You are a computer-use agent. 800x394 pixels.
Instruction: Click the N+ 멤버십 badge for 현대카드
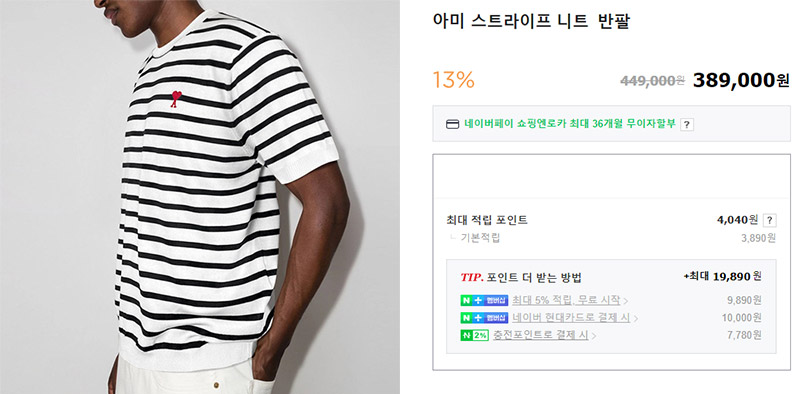484,317
